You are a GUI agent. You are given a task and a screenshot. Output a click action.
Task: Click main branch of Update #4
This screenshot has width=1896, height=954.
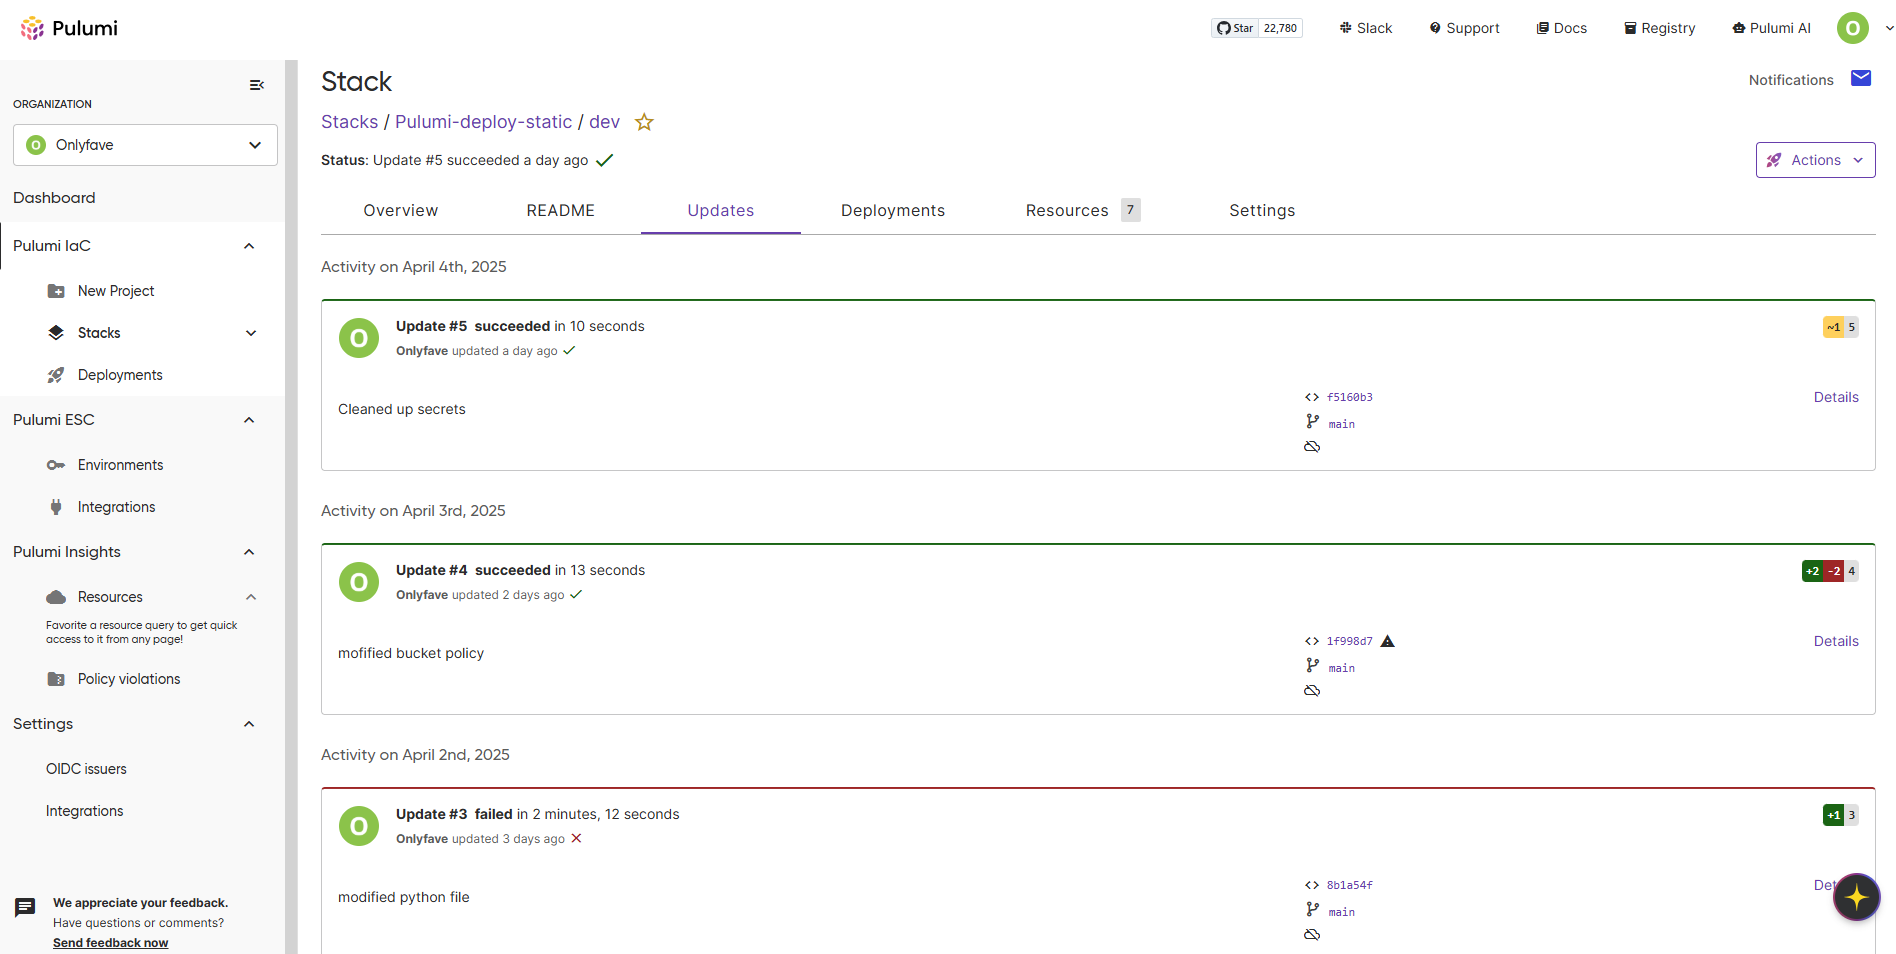(x=1341, y=668)
